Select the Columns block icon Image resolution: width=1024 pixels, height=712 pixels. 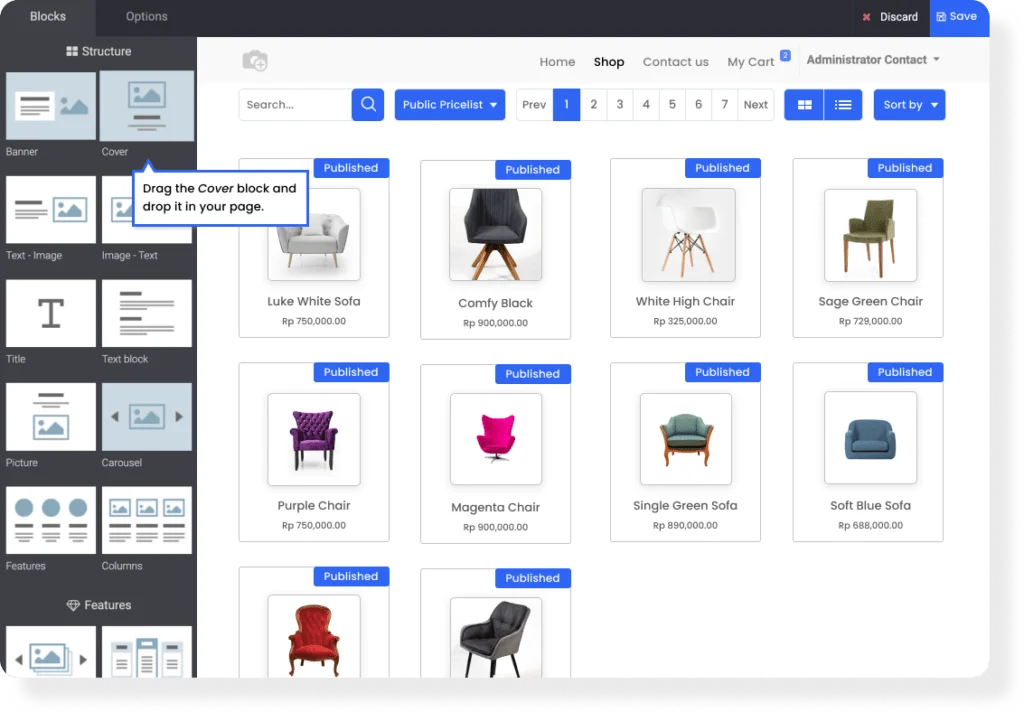click(147, 521)
